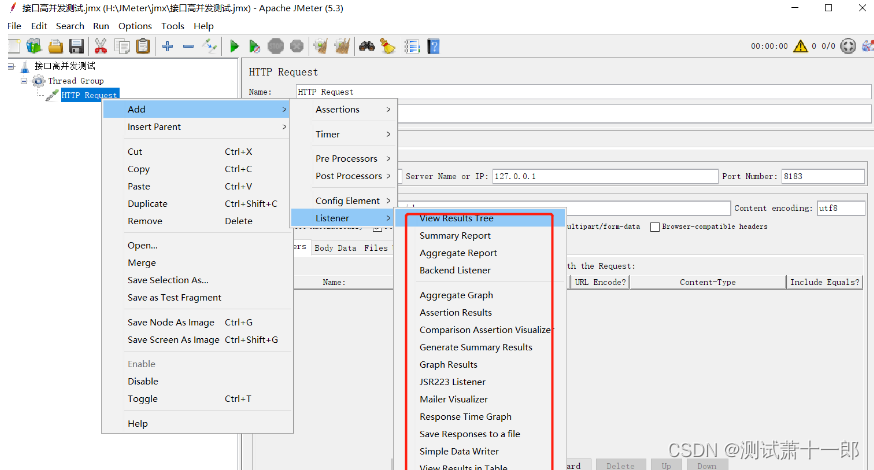The image size is (874, 470).
Task: Open the File menu
Action: pos(14,26)
